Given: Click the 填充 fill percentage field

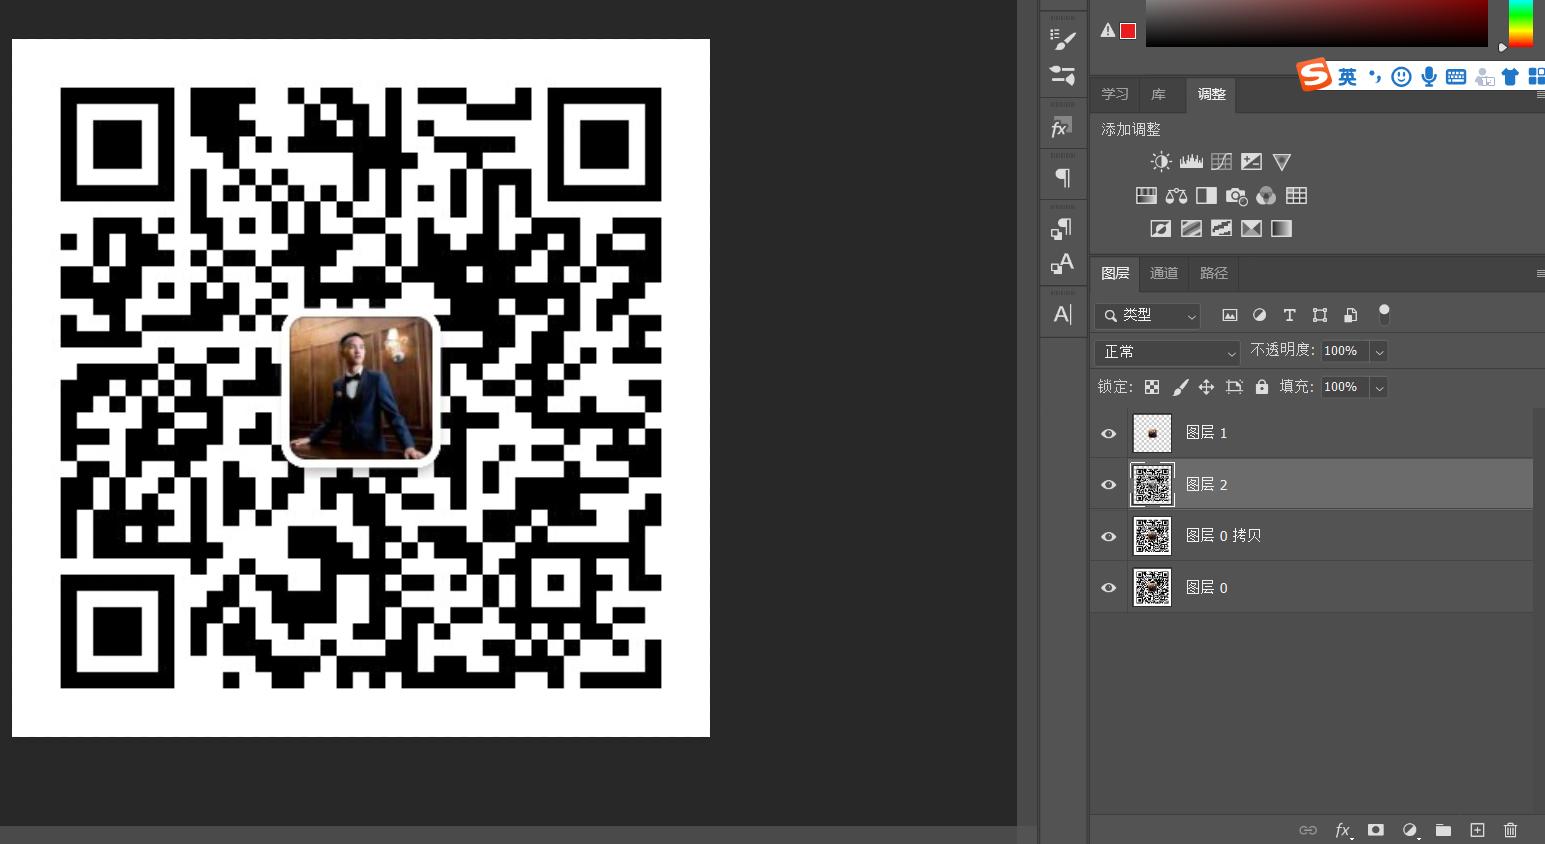Looking at the screenshot, I should point(1342,387).
